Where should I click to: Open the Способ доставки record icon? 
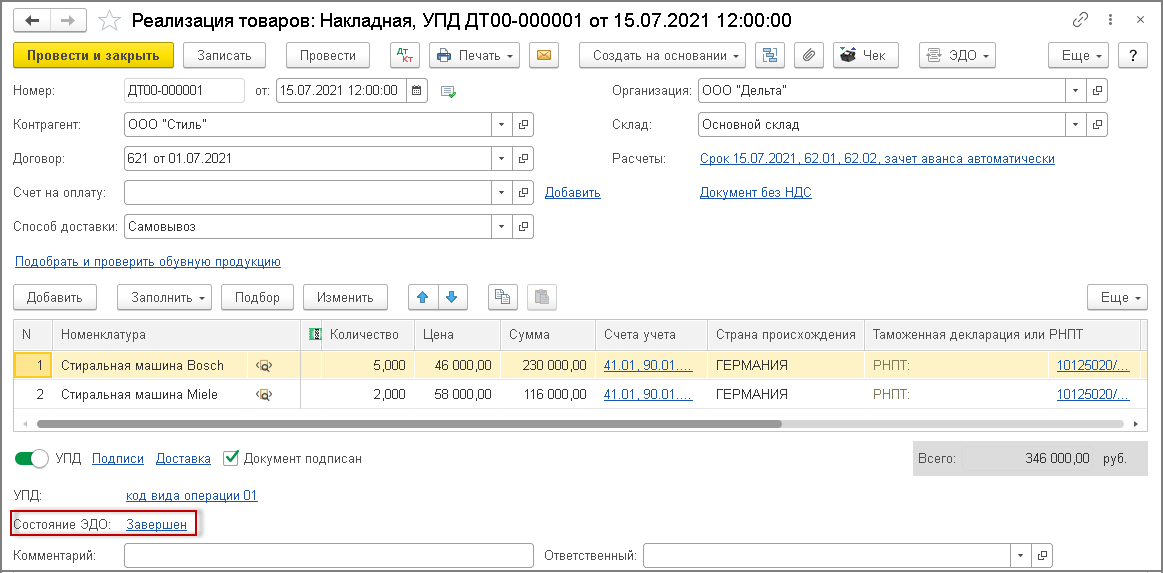(x=524, y=227)
